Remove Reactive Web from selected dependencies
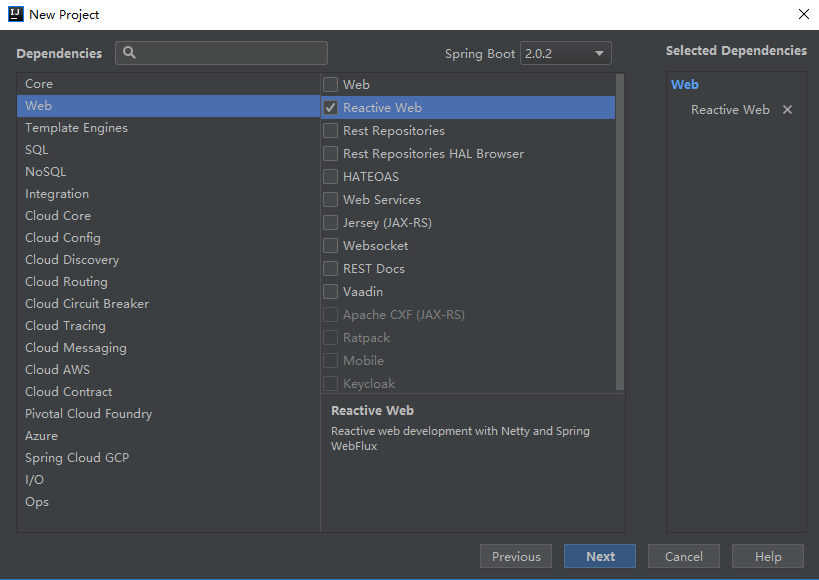The height and width of the screenshot is (580, 819). coord(787,109)
